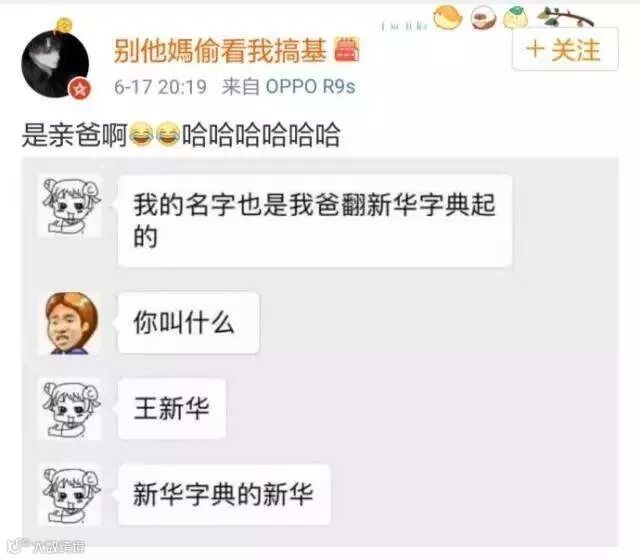Click the second laughing-crying emoji
This screenshot has width=640, height=560.
coord(168,134)
